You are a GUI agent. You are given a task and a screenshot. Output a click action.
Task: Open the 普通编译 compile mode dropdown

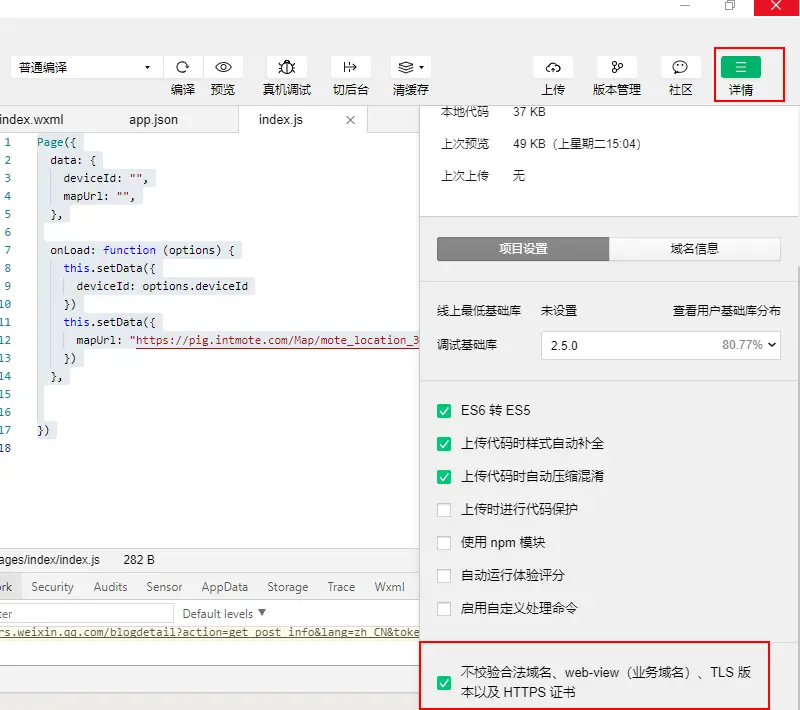86,67
